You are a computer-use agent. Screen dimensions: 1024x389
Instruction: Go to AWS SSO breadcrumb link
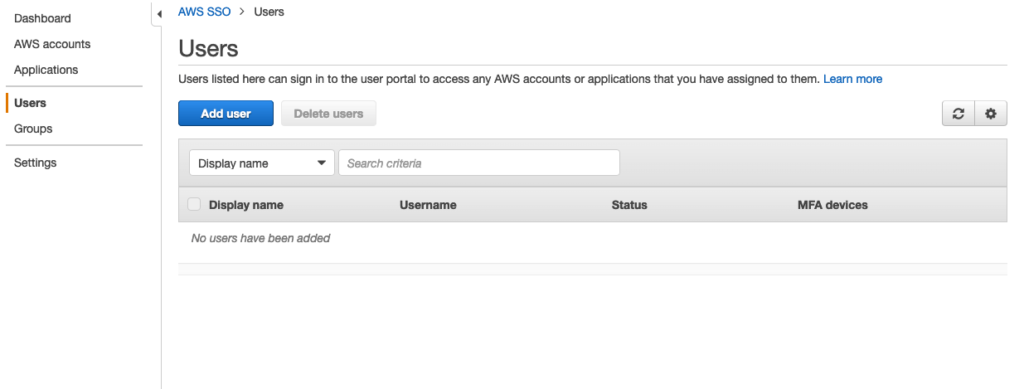coord(204,12)
